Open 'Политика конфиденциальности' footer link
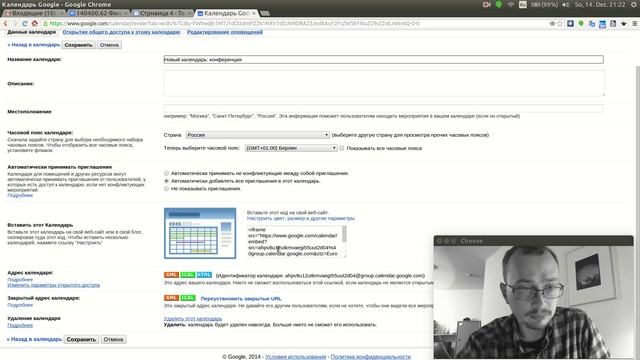Viewport: 640px width, 360px height. point(371,357)
